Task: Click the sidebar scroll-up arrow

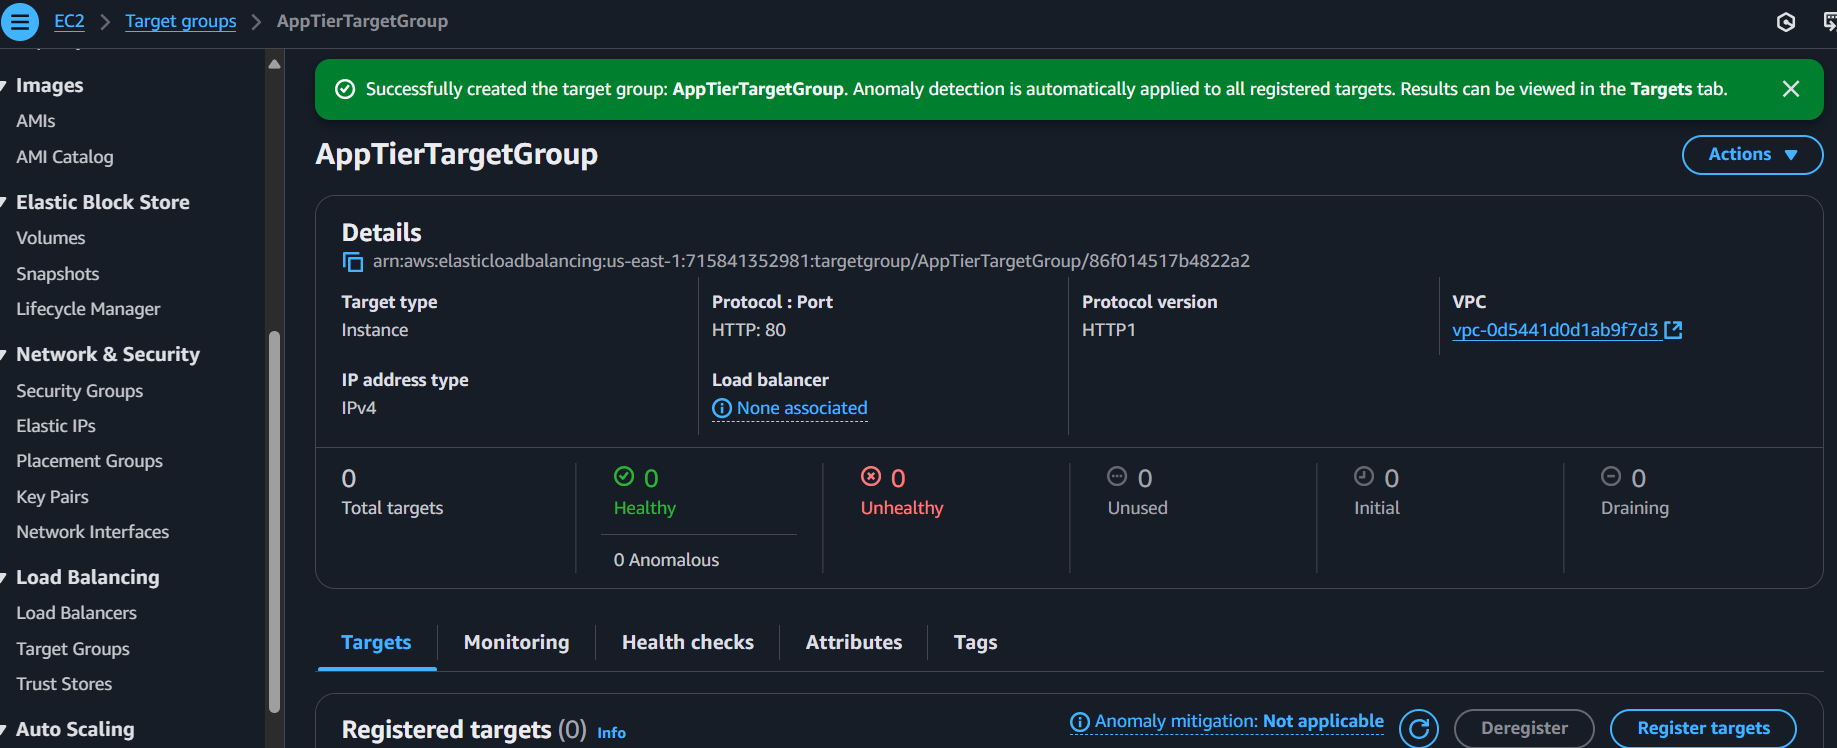Action: [274, 64]
